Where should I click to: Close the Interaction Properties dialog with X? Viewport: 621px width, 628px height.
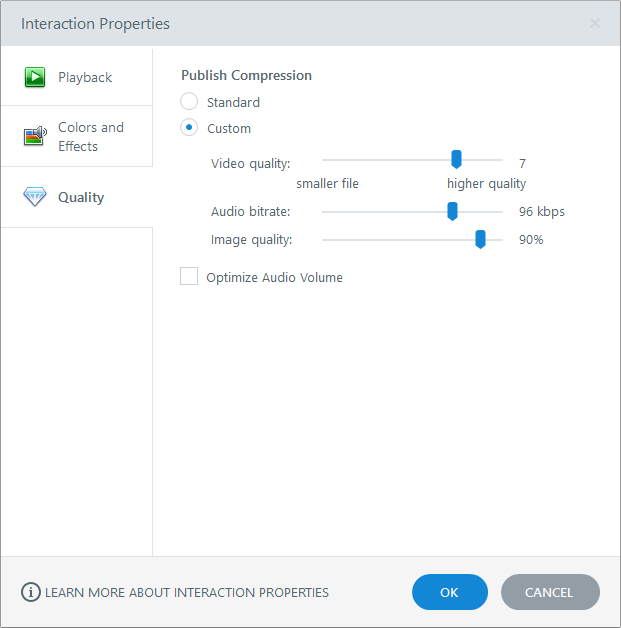pyautogui.click(x=595, y=23)
